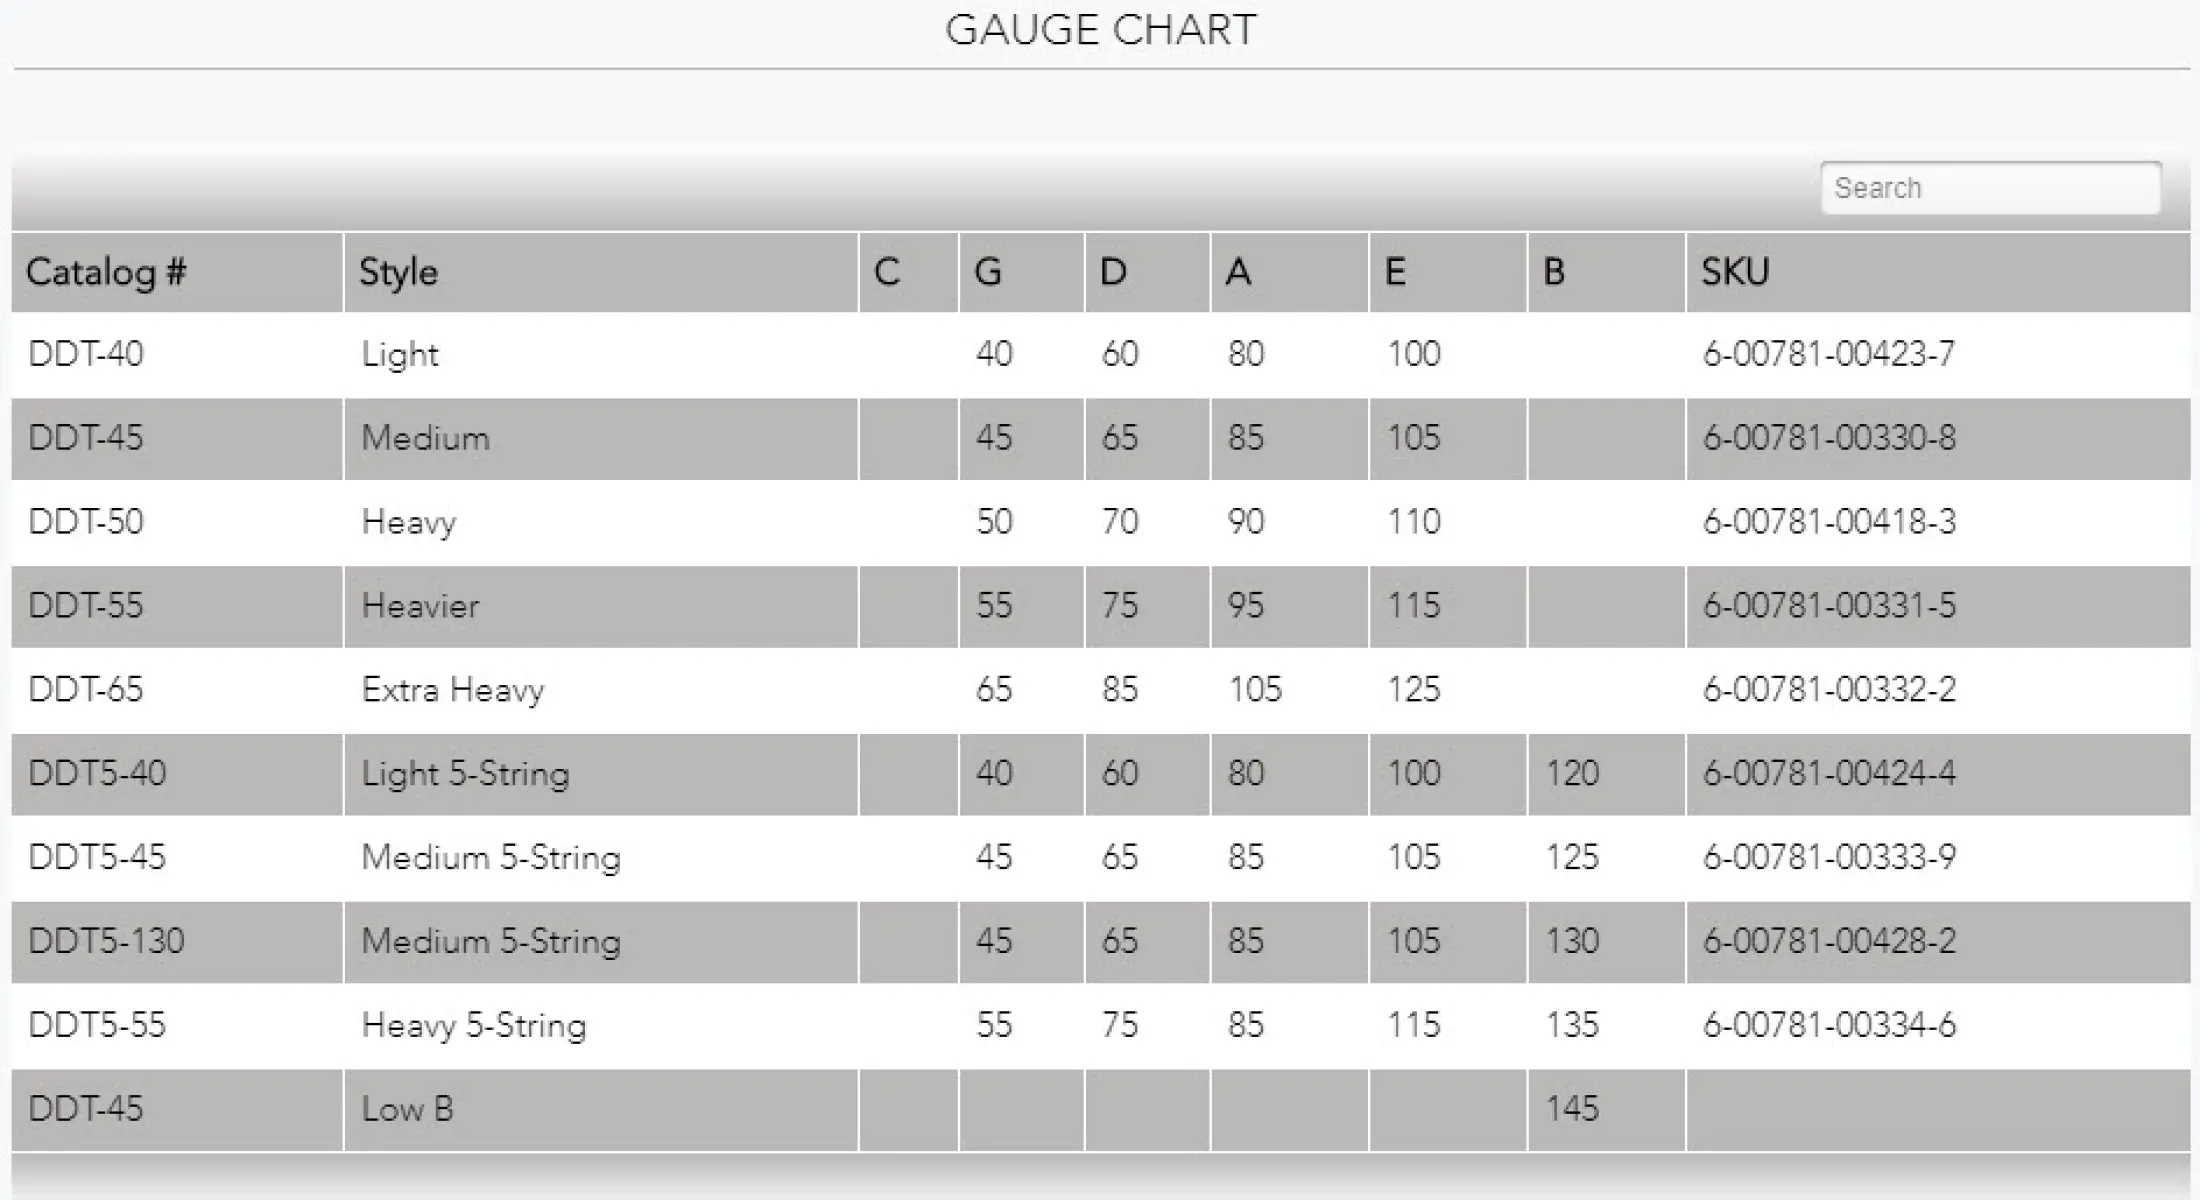Click the SKU column header

(x=1938, y=272)
